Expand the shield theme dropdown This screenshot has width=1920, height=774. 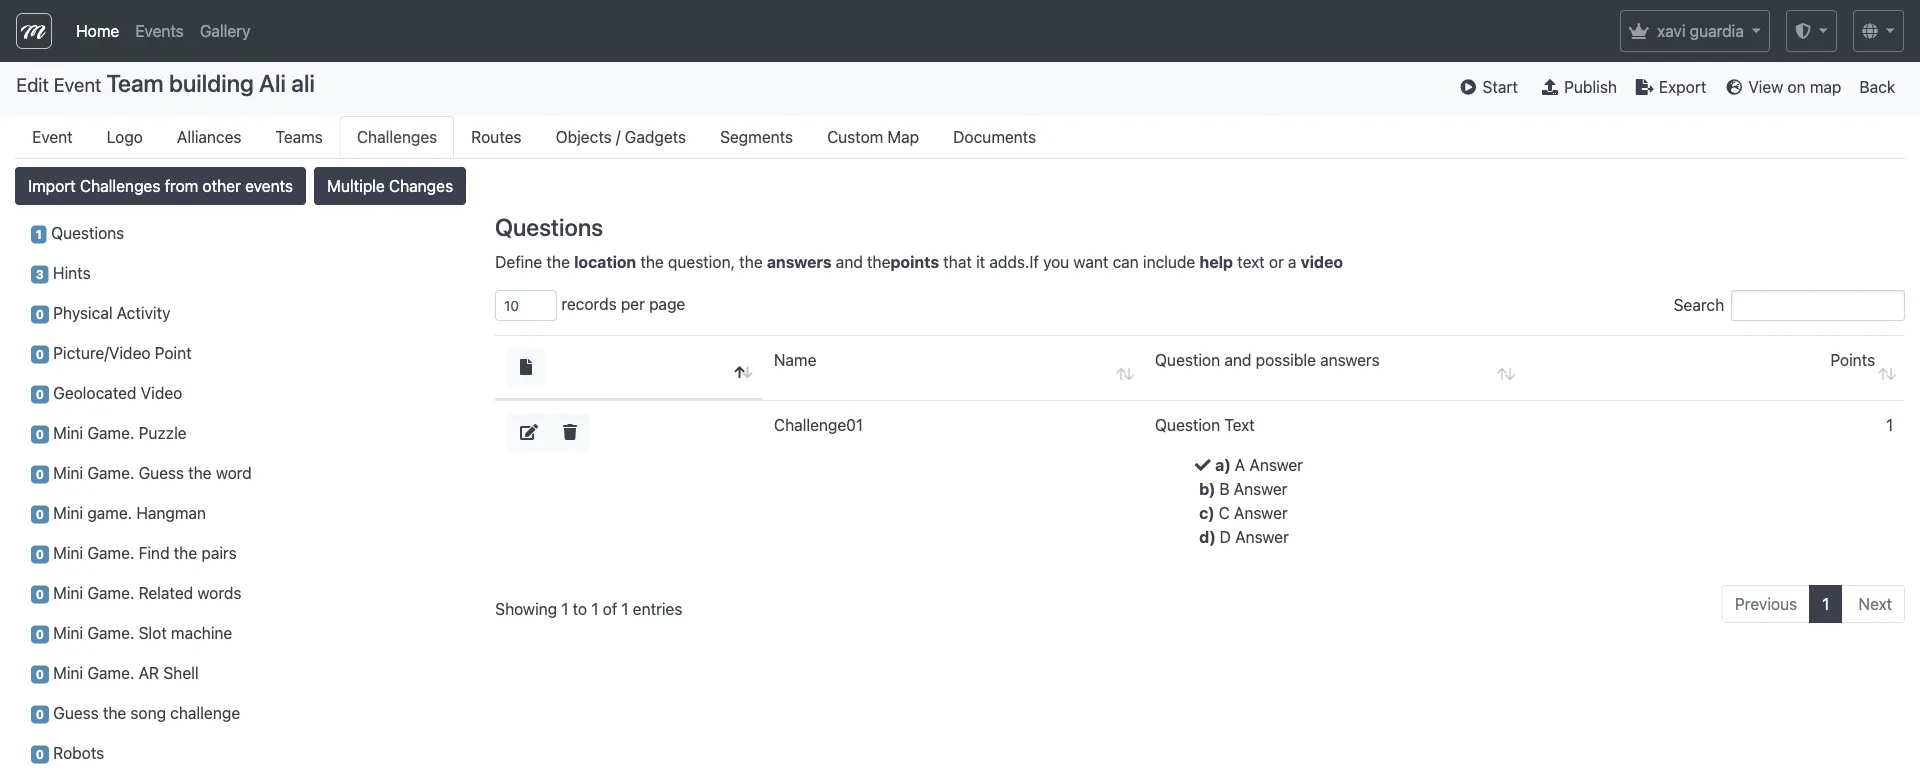point(1811,31)
